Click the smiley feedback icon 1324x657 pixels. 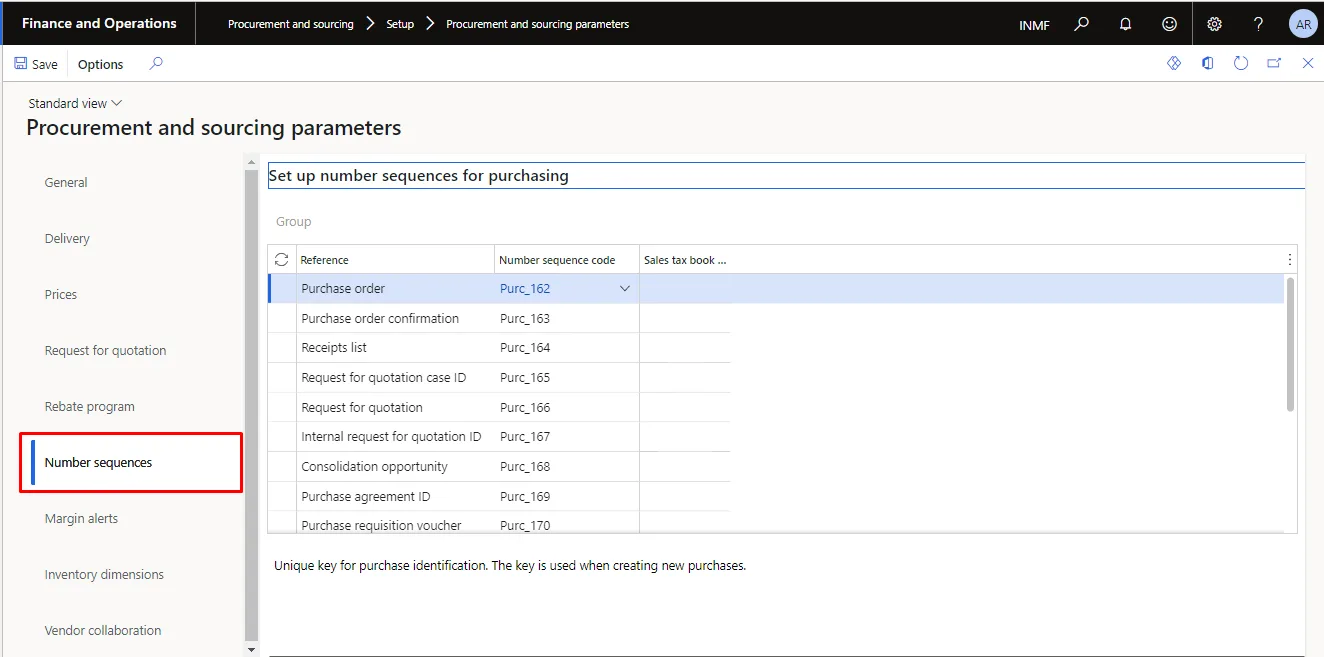(1169, 24)
